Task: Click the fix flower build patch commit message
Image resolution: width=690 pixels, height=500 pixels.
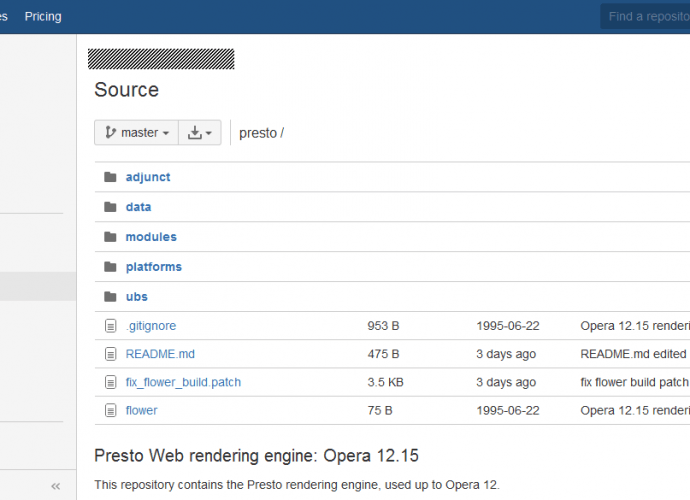Action: 635,382
